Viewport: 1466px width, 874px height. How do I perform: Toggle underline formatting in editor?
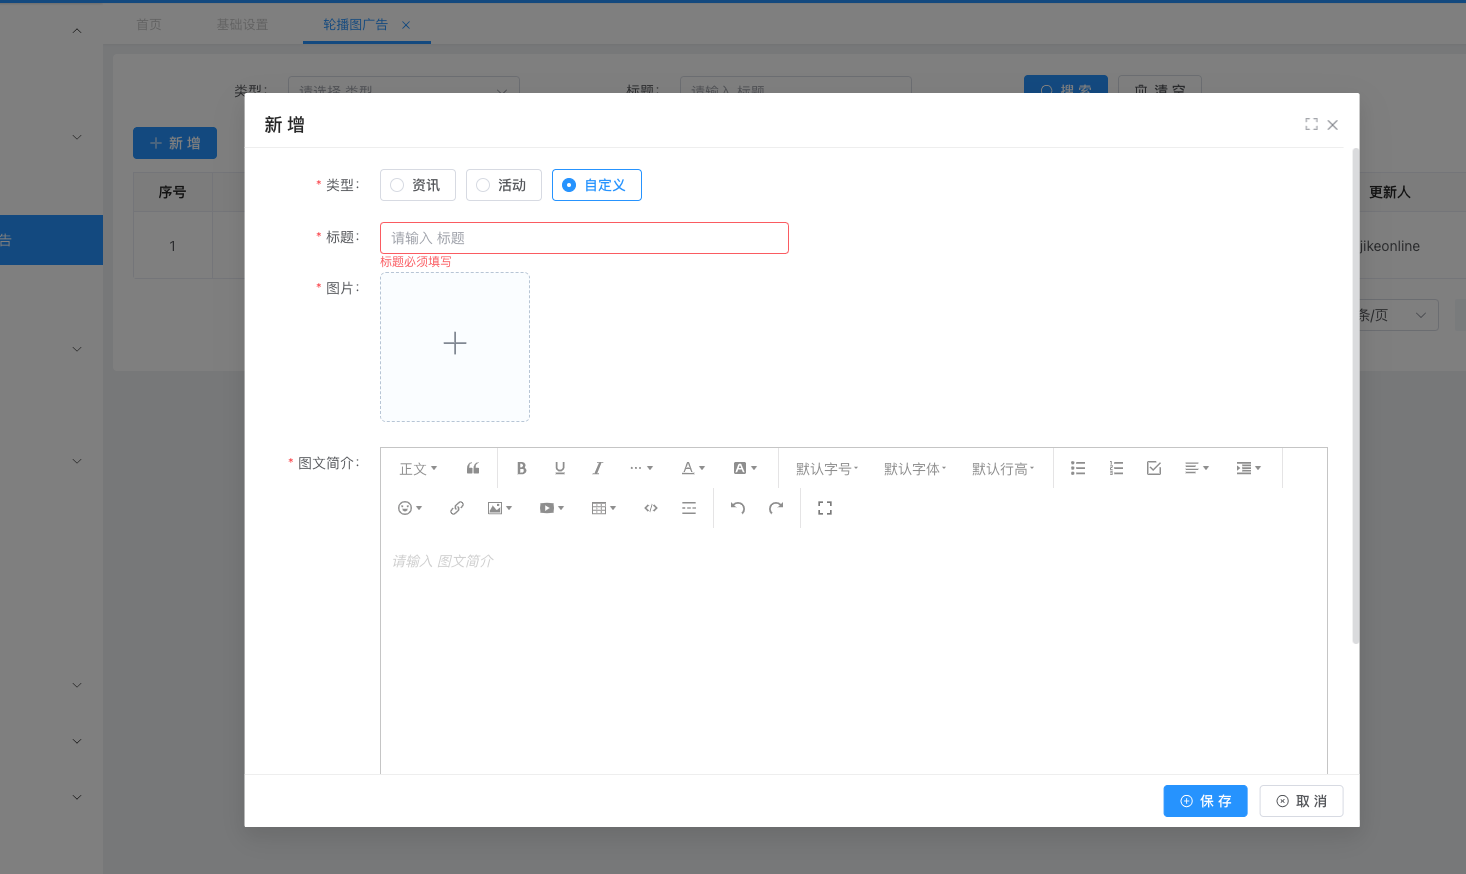pos(560,468)
